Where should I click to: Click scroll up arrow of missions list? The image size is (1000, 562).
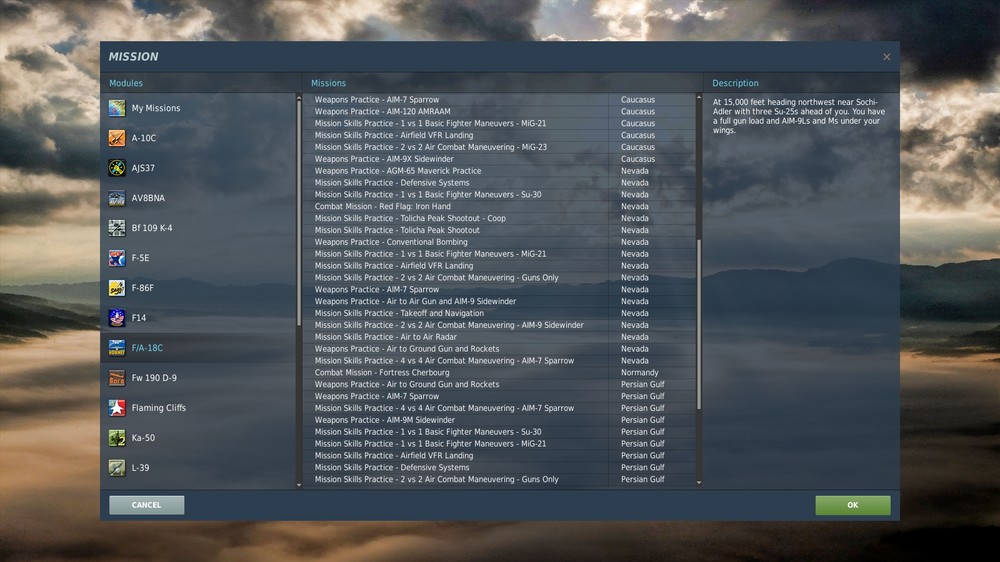click(699, 97)
